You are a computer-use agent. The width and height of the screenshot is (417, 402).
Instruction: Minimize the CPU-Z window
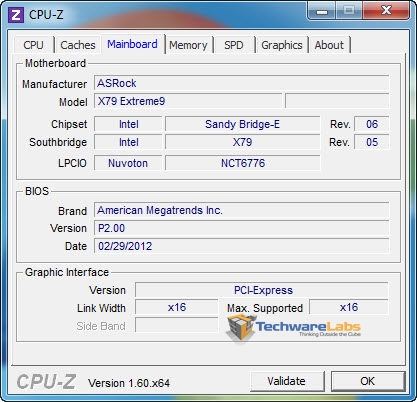click(x=321, y=11)
